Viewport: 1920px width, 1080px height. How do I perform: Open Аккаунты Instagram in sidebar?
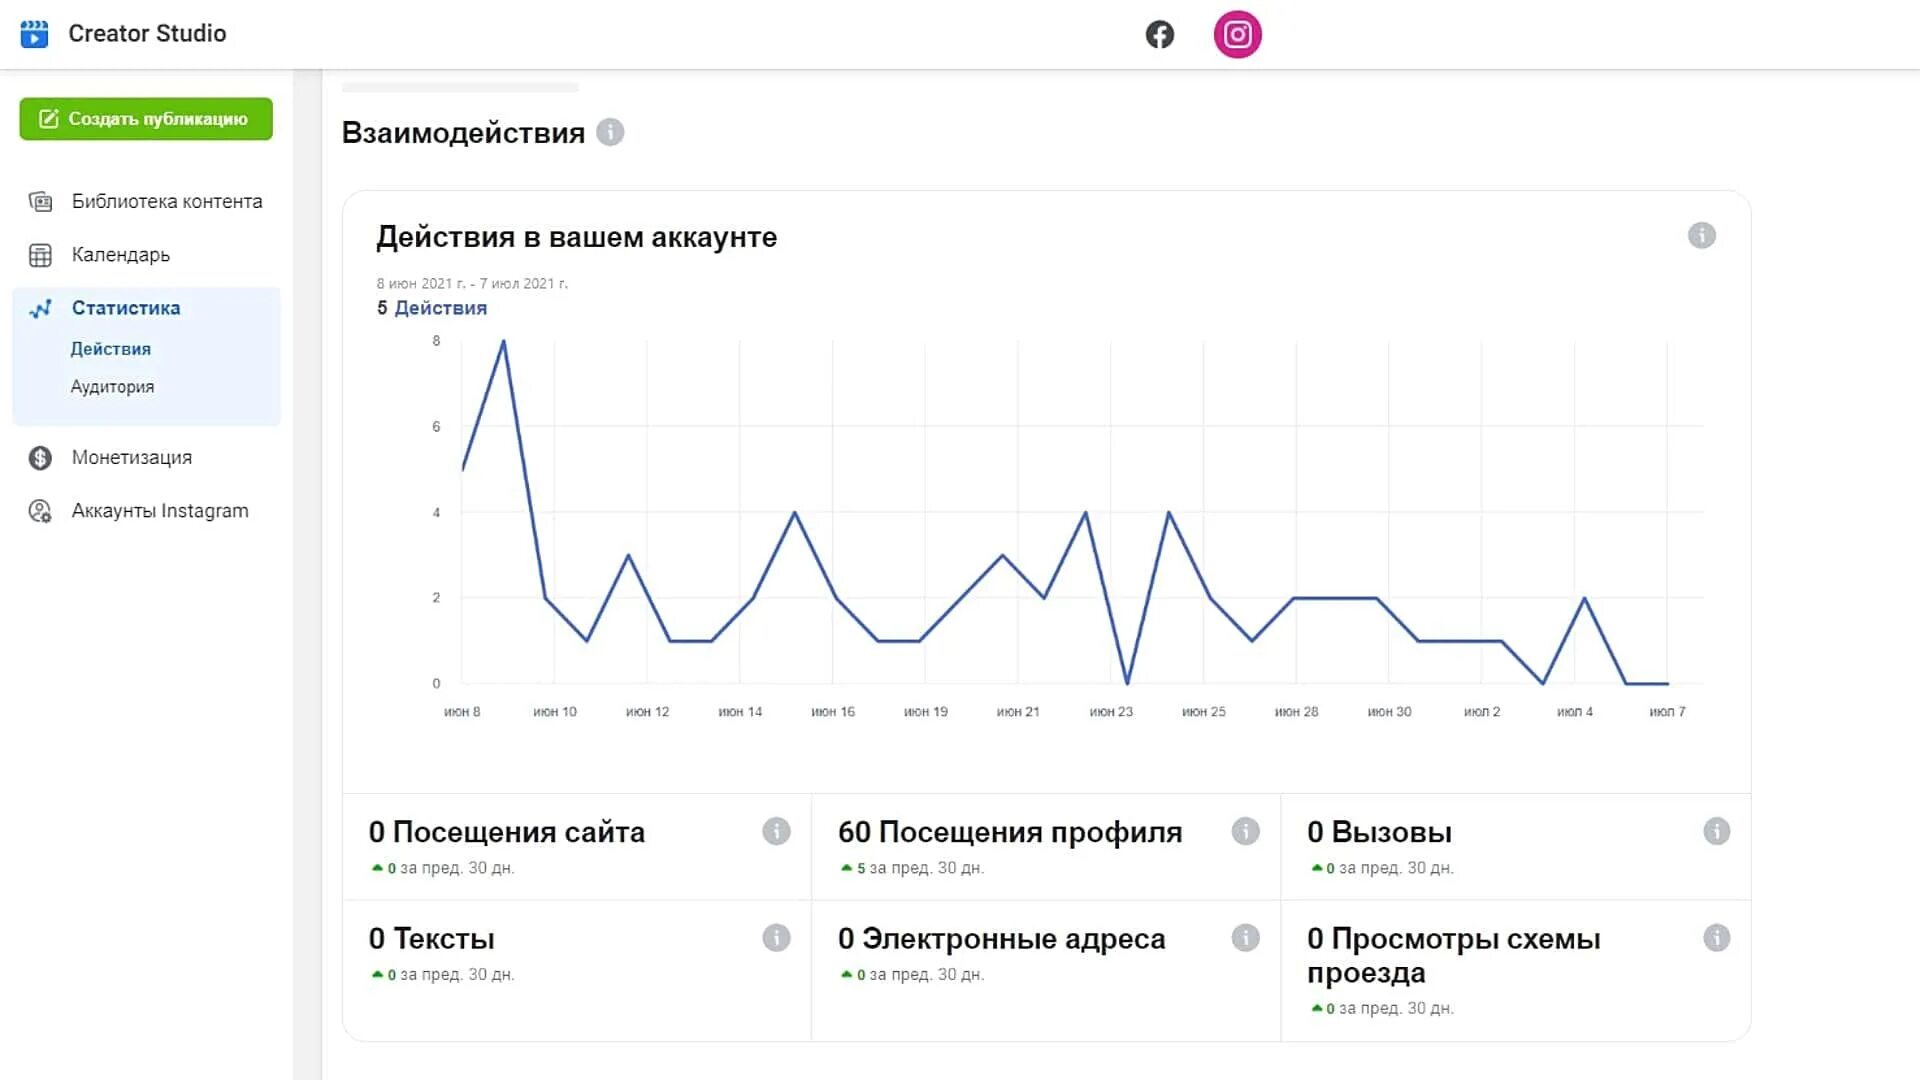point(159,511)
